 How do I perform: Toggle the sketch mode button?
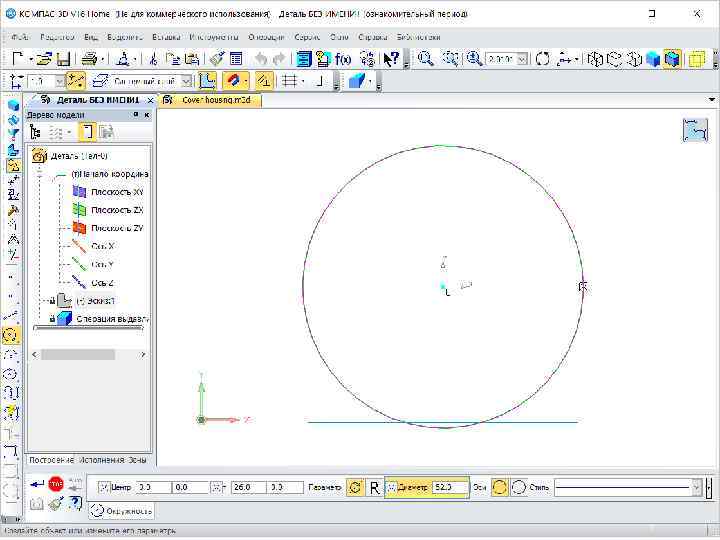pyautogui.click(x=207, y=81)
